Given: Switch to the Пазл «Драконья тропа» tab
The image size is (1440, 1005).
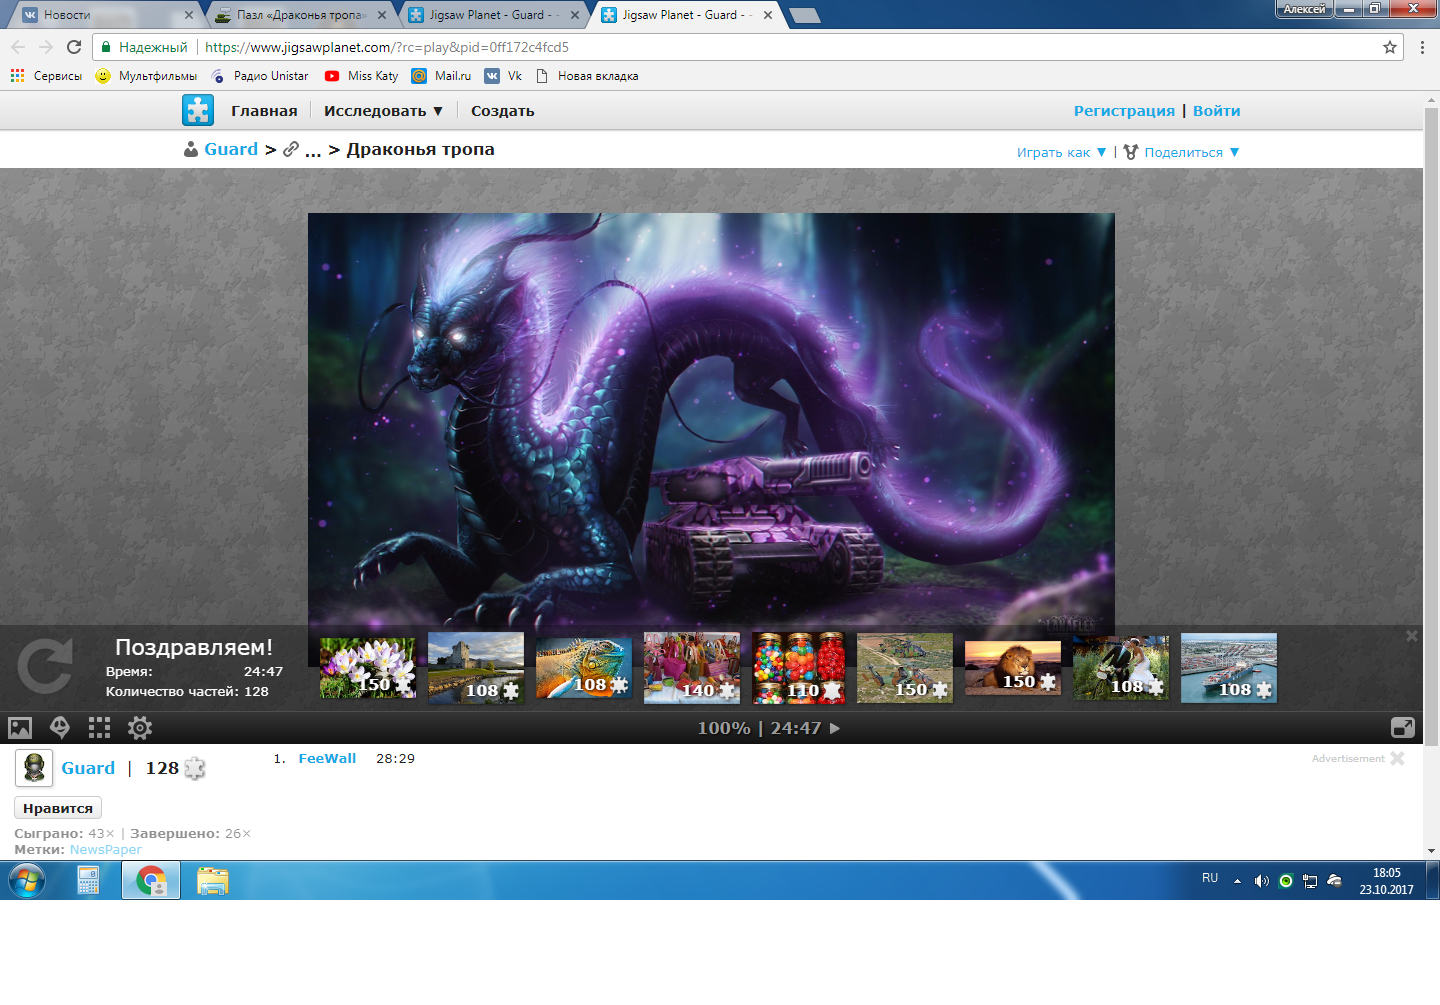Looking at the screenshot, I should click(x=300, y=15).
